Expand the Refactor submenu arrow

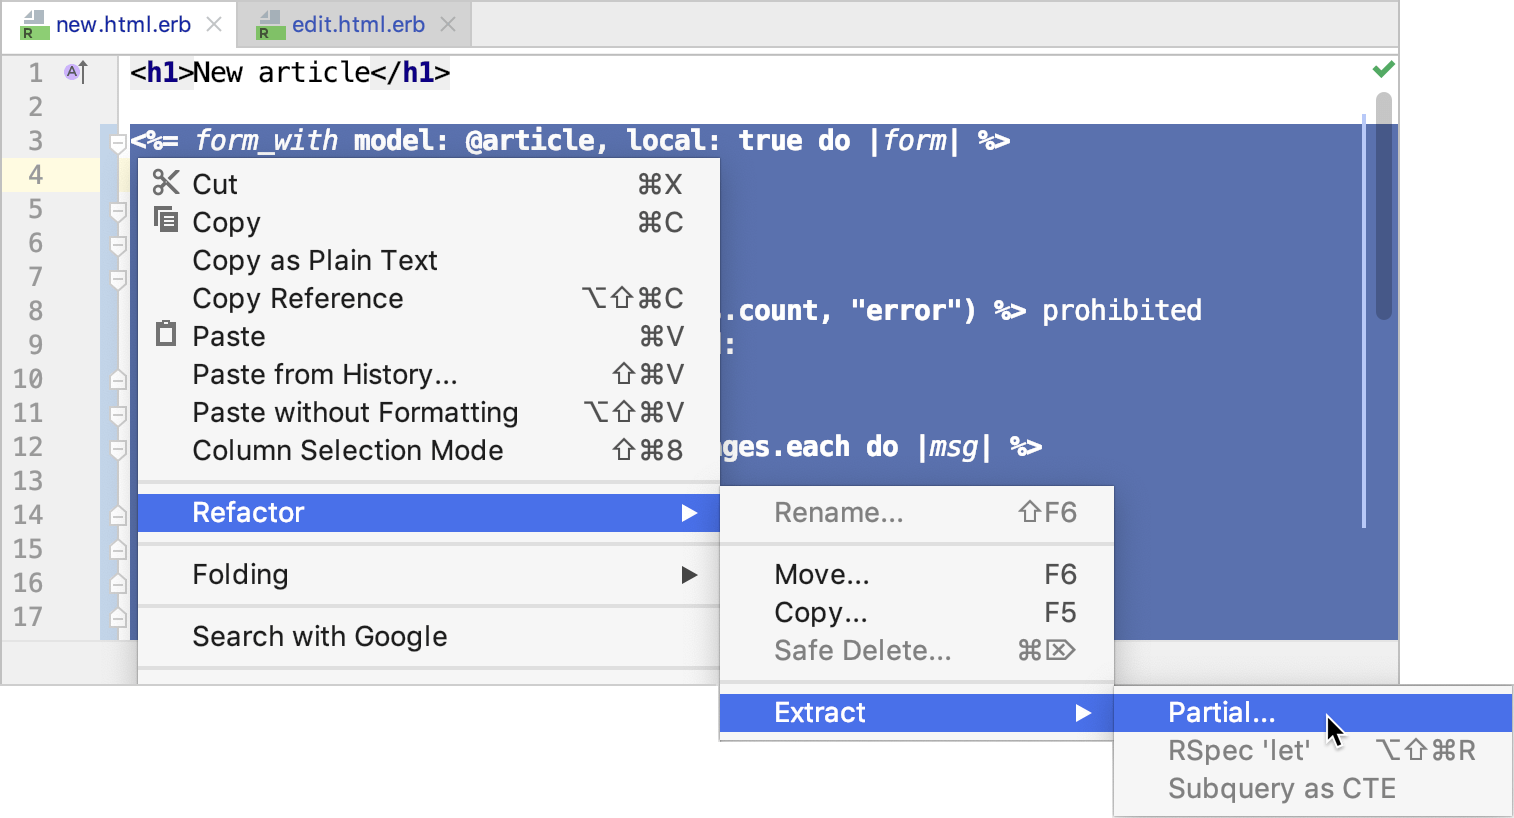click(x=689, y=513)
